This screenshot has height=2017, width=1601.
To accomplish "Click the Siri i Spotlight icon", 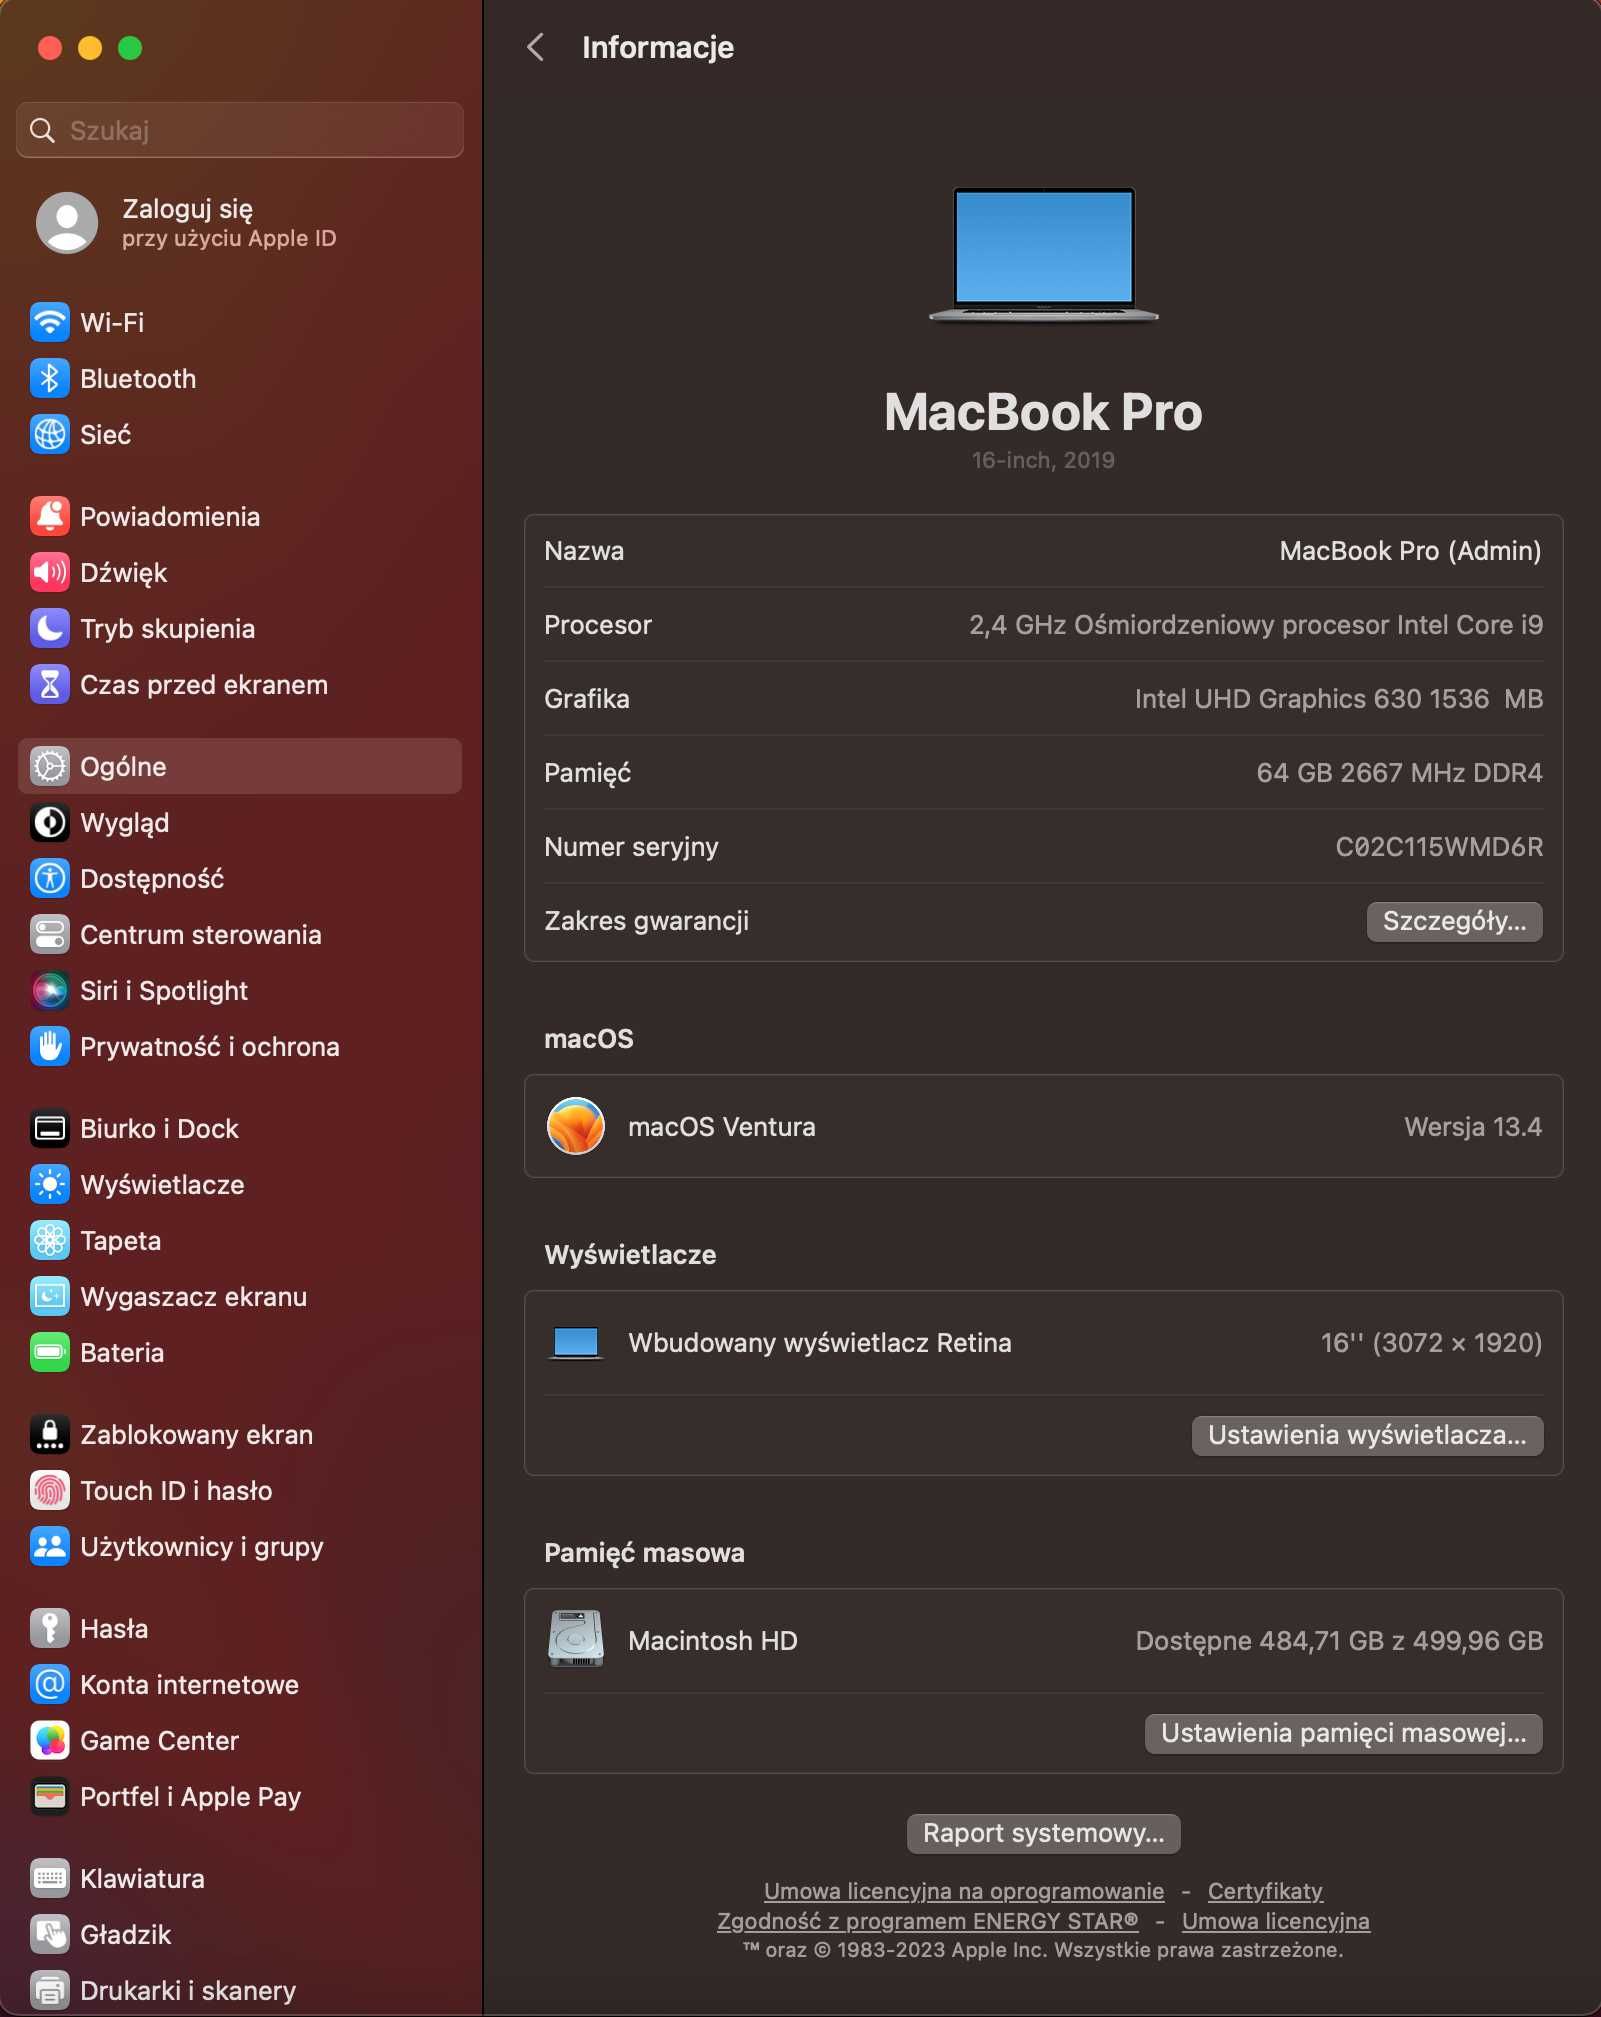I will point(50,990).
